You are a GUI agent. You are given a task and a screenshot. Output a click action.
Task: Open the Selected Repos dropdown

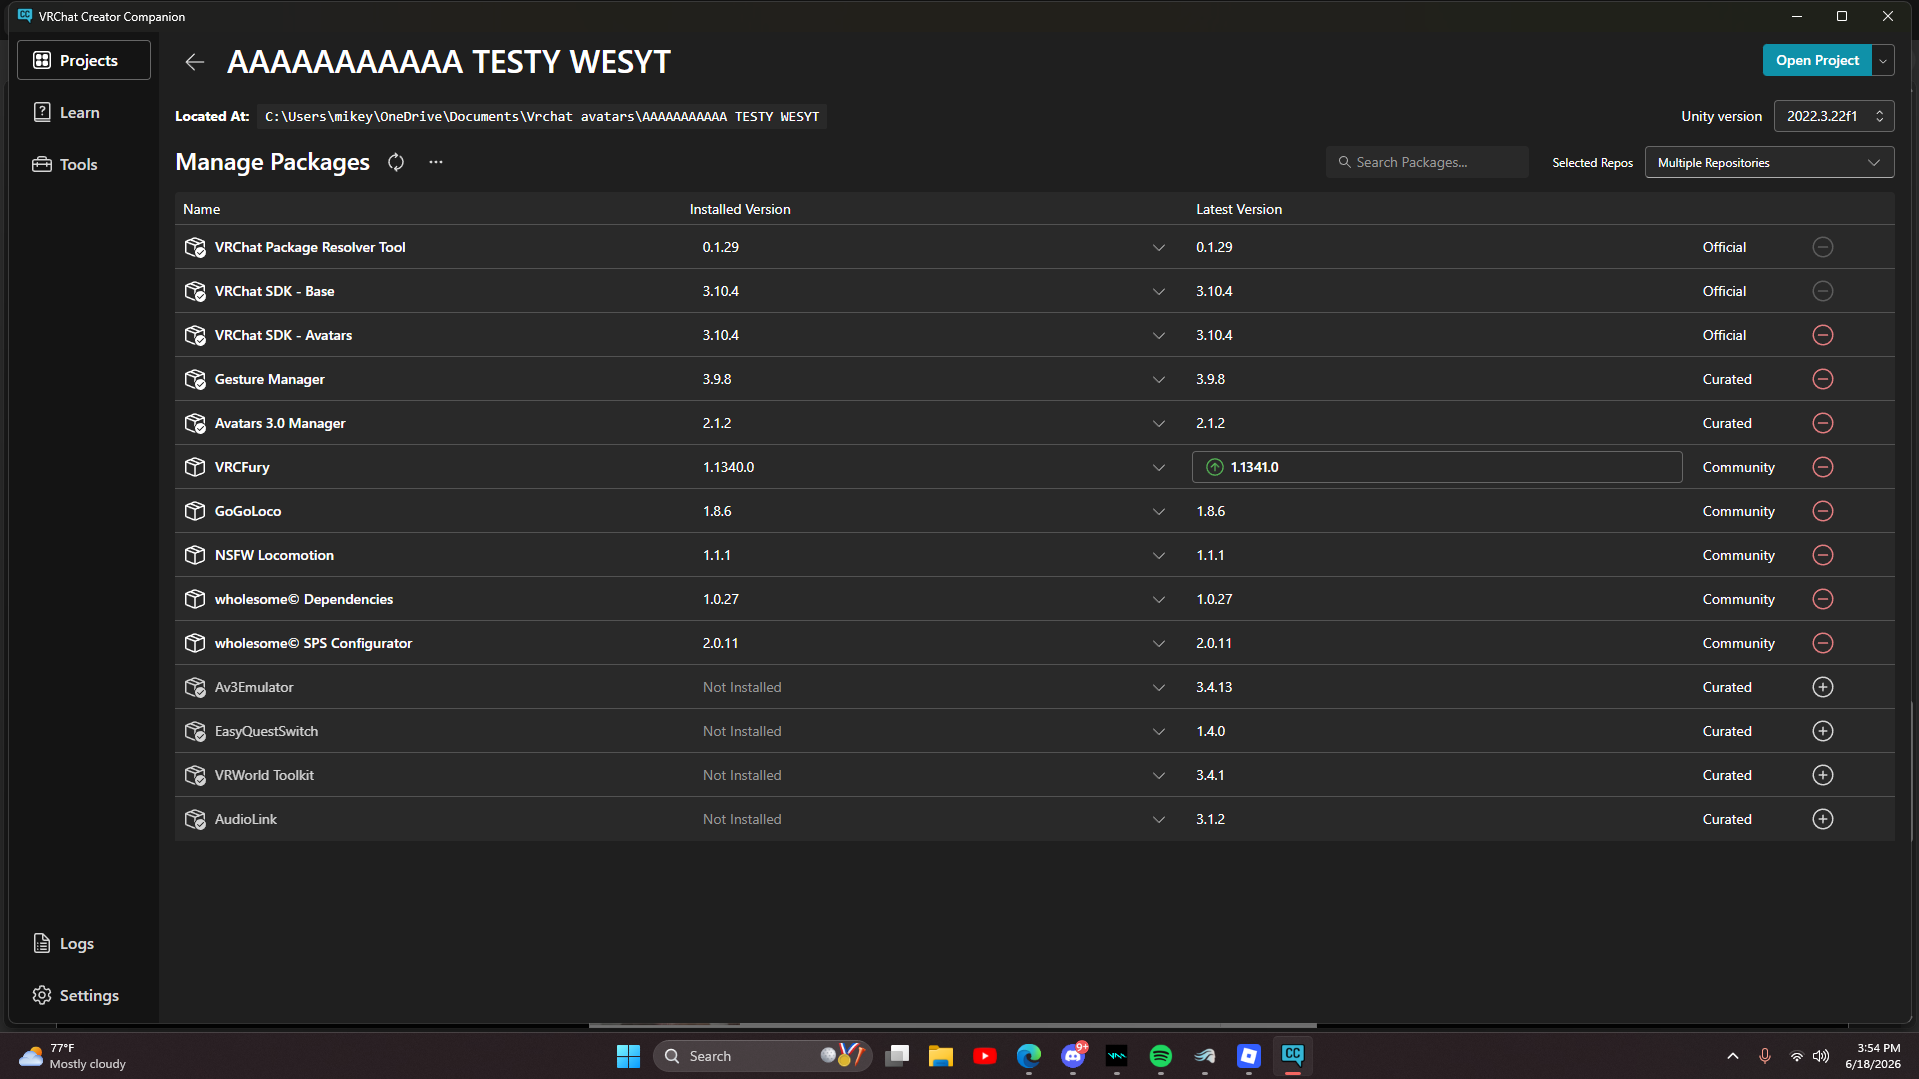pyautogui.click(x=1769, y=162)
